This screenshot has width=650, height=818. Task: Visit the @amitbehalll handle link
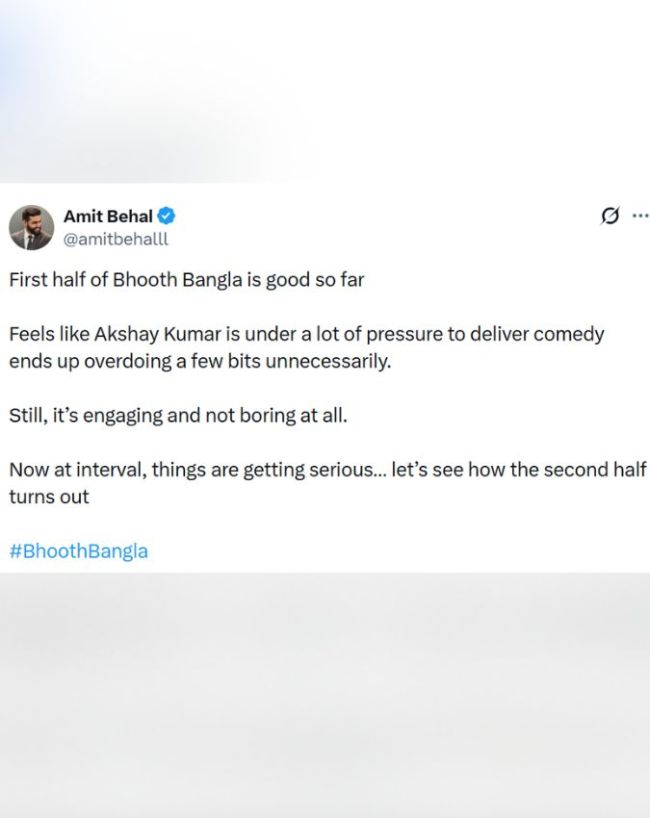(116, 239)
